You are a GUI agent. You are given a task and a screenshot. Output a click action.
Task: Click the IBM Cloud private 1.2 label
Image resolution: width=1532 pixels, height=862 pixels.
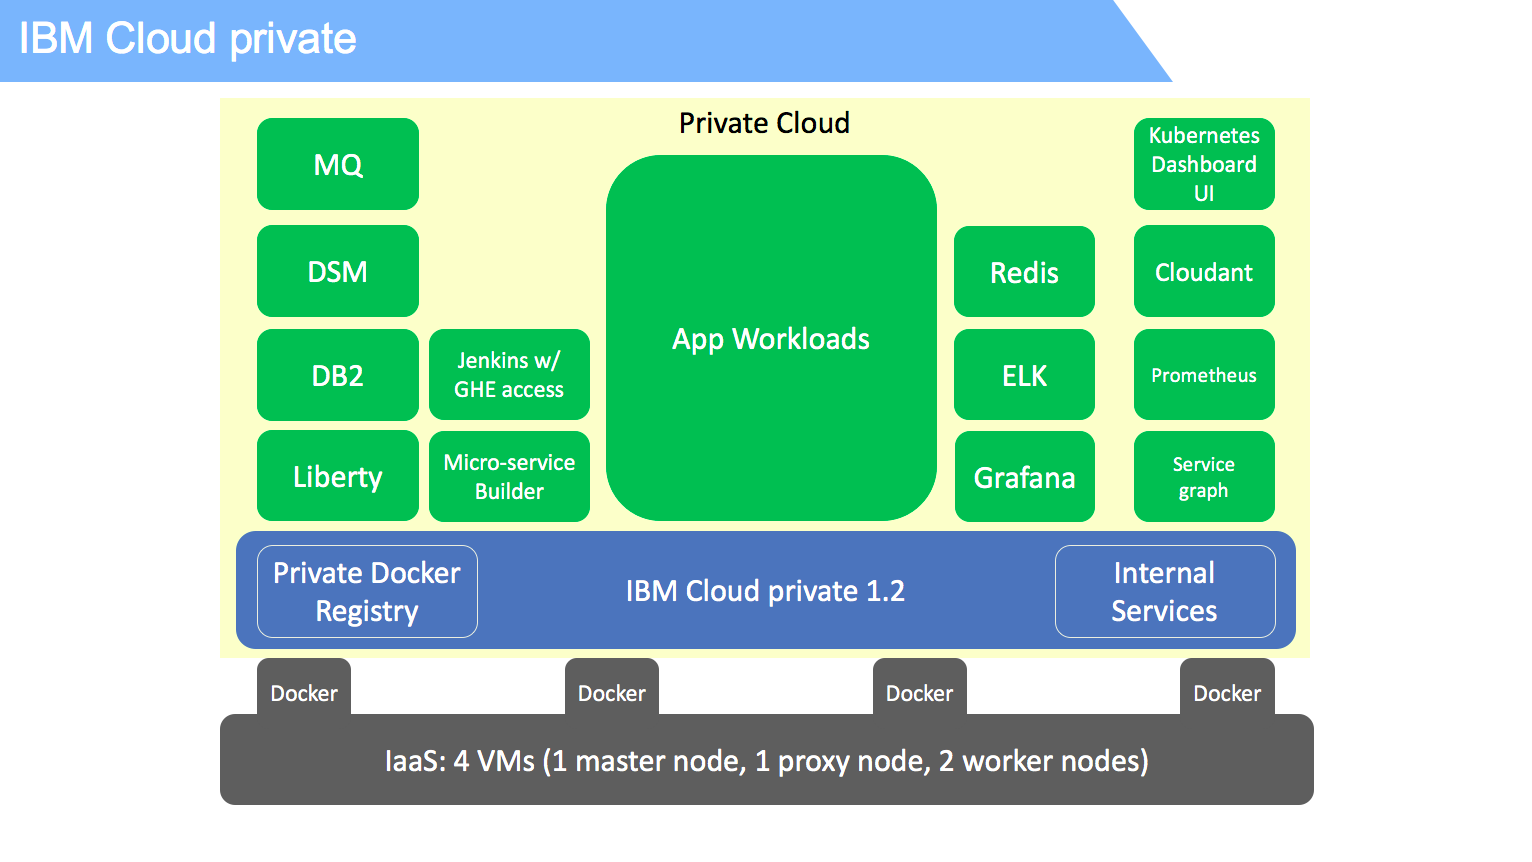(x=765, y=591)
